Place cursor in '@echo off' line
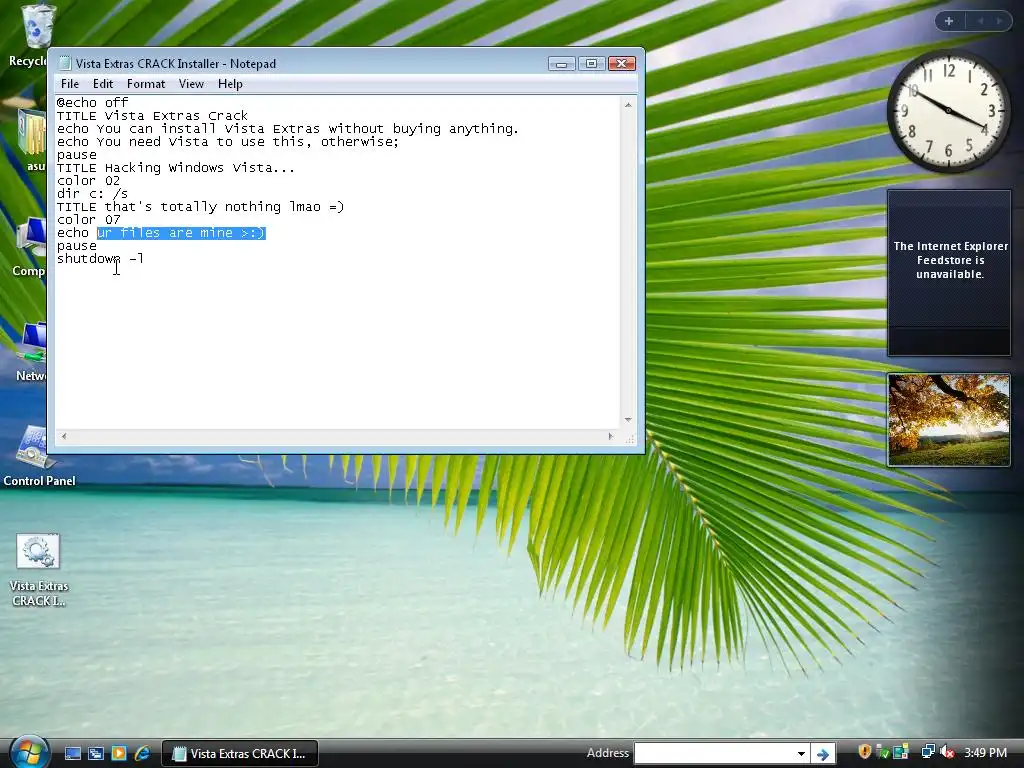Screen dimensions: 1024x768 click(x=92, y=103)
